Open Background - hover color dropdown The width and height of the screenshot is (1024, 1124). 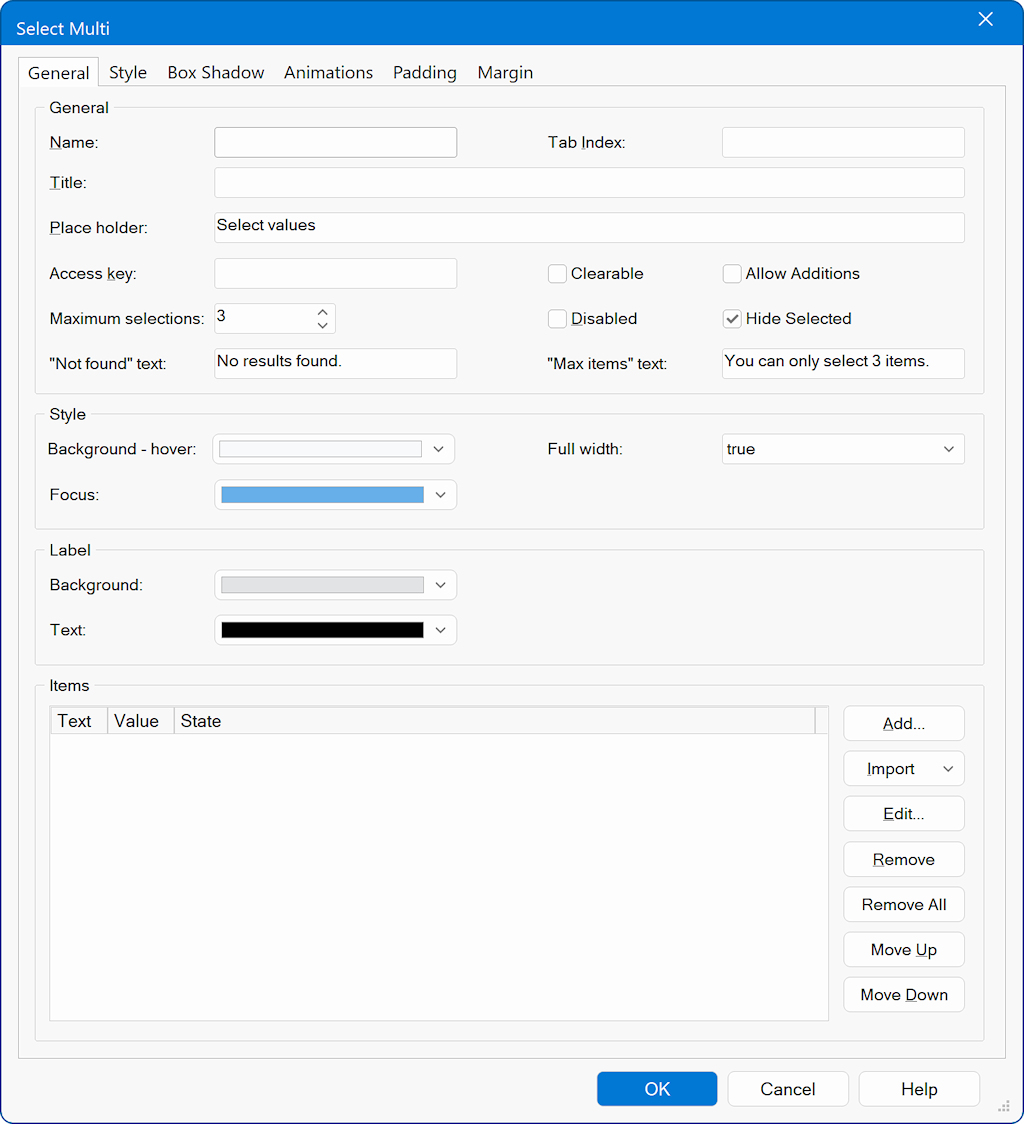click(438, 449)
